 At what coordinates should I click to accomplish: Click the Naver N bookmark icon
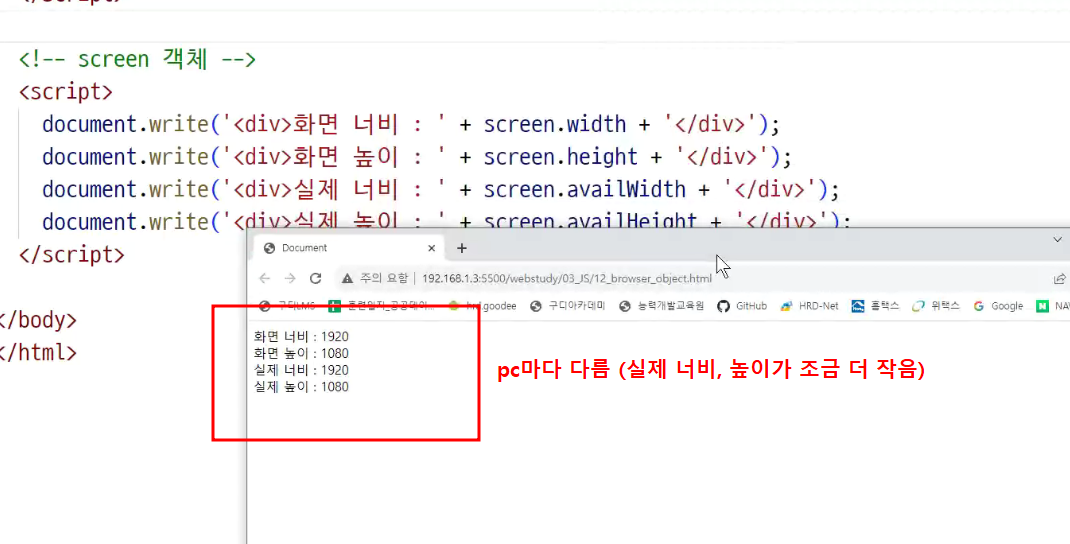click(1042, 306)
